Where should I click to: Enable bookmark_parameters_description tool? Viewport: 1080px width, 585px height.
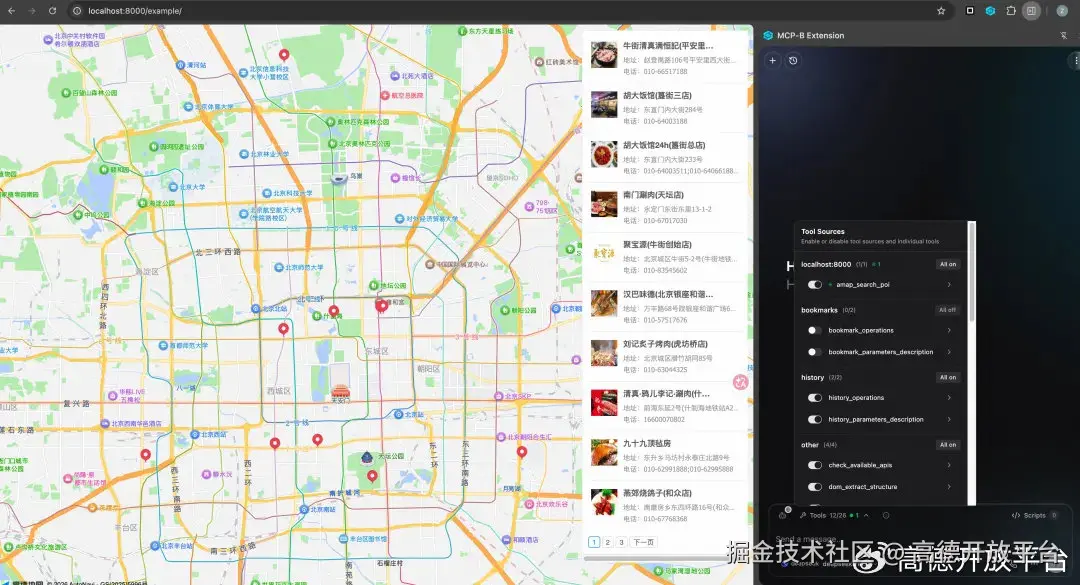point(815,352)
